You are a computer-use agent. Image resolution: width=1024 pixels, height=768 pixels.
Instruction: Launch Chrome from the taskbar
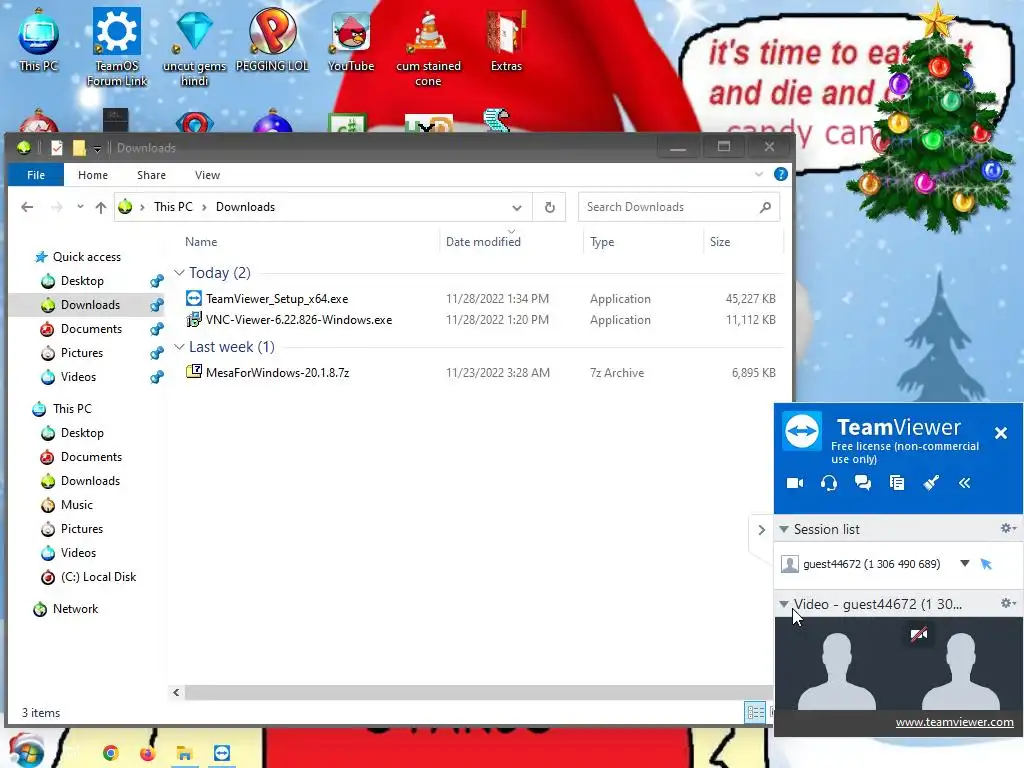point(110,753)
